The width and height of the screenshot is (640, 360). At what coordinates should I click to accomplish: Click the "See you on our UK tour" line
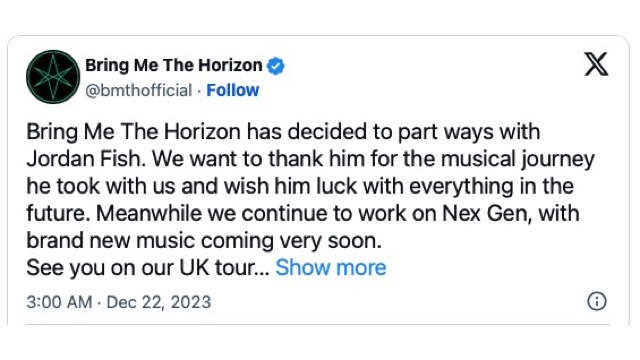[148, 268]
